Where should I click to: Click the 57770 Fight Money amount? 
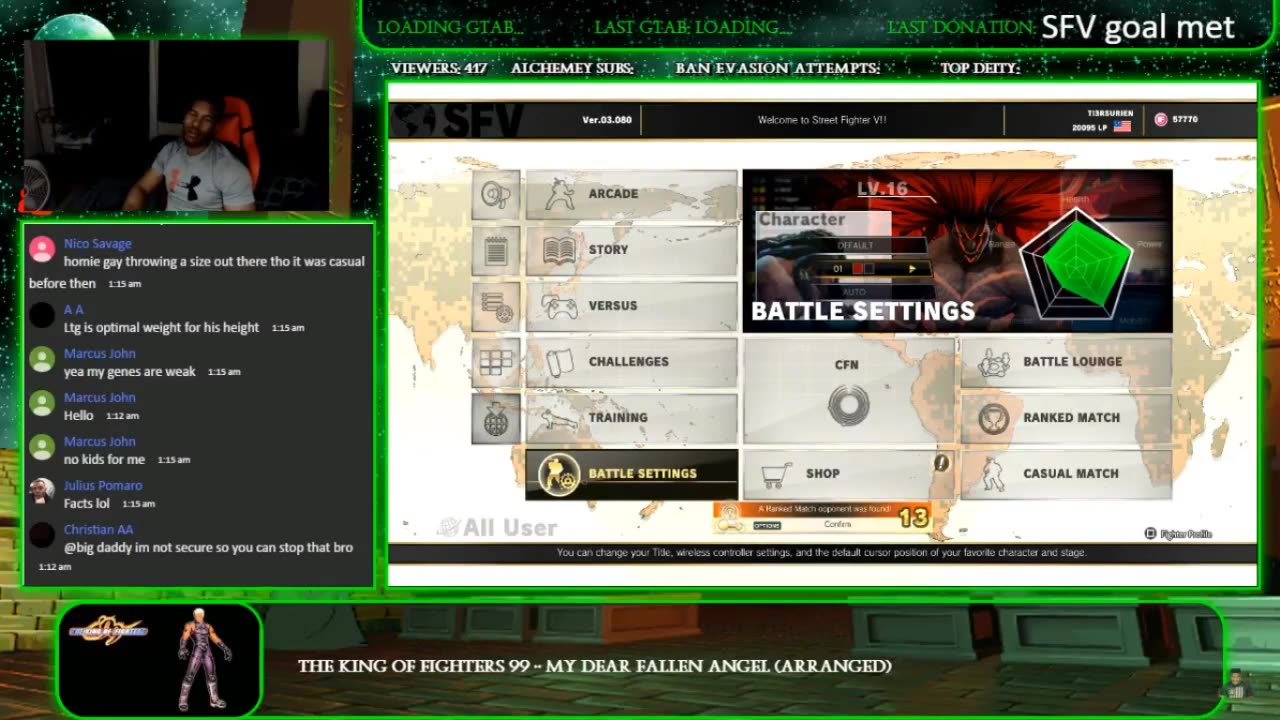pyautogui.click(x=1185, y=119)
